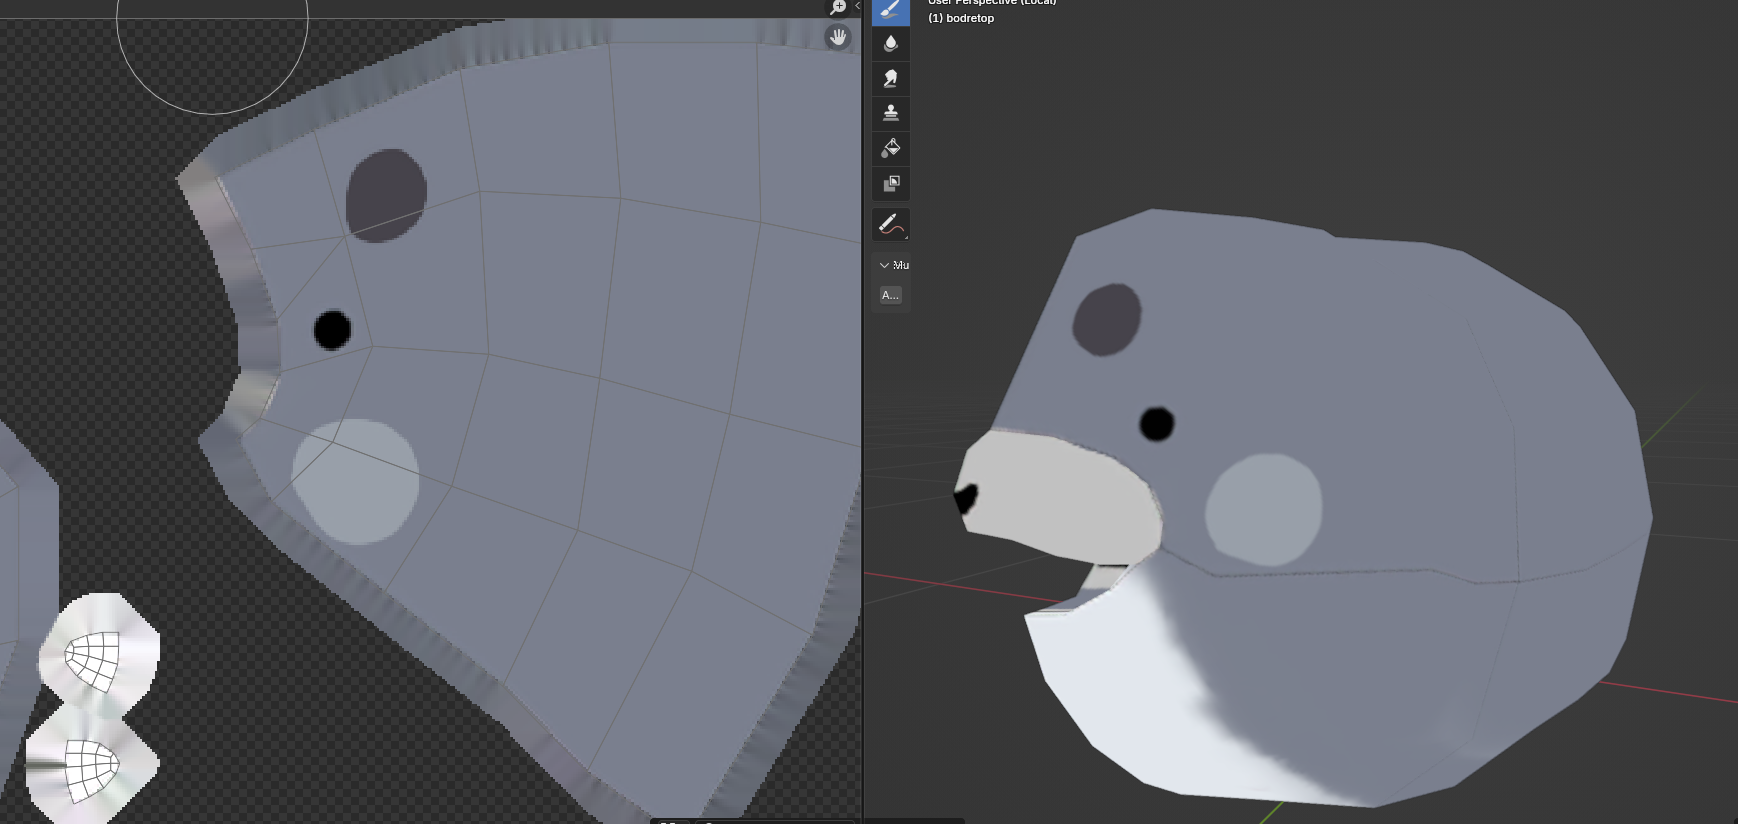This screenshot has height=824, width=1738.
Task: Click lower small UV island thumbnail
Action: click(92, 768)
